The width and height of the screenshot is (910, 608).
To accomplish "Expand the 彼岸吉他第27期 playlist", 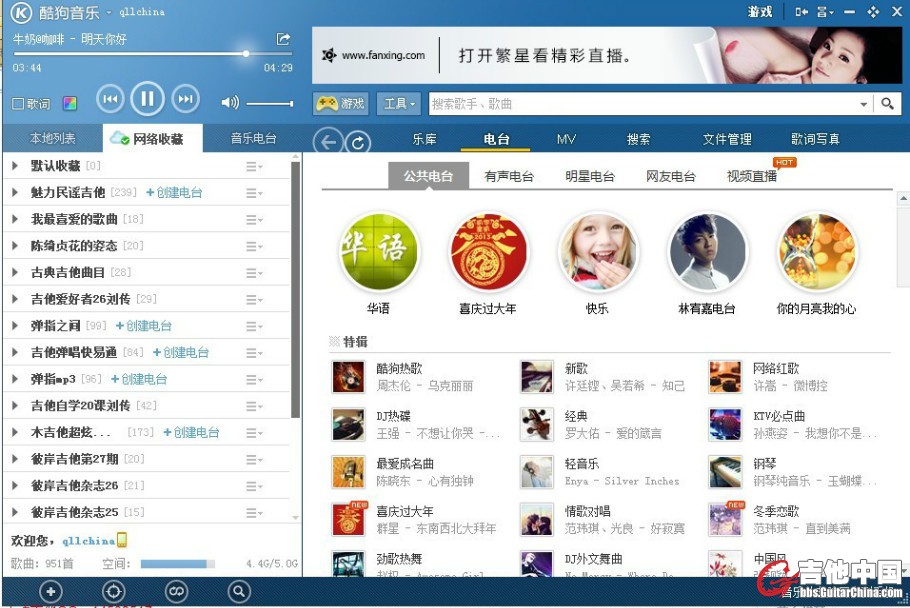I will pos(15,459).
